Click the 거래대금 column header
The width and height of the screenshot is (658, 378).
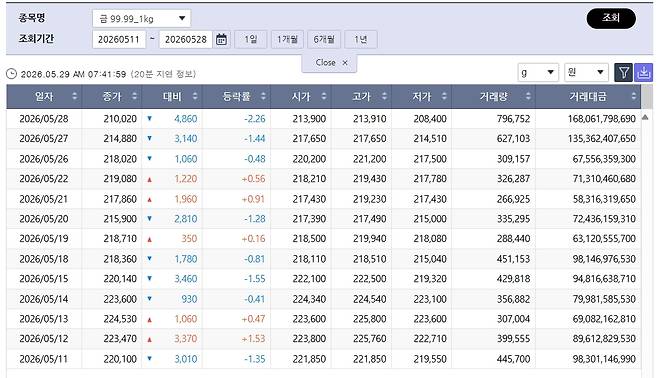coord(588,96)
